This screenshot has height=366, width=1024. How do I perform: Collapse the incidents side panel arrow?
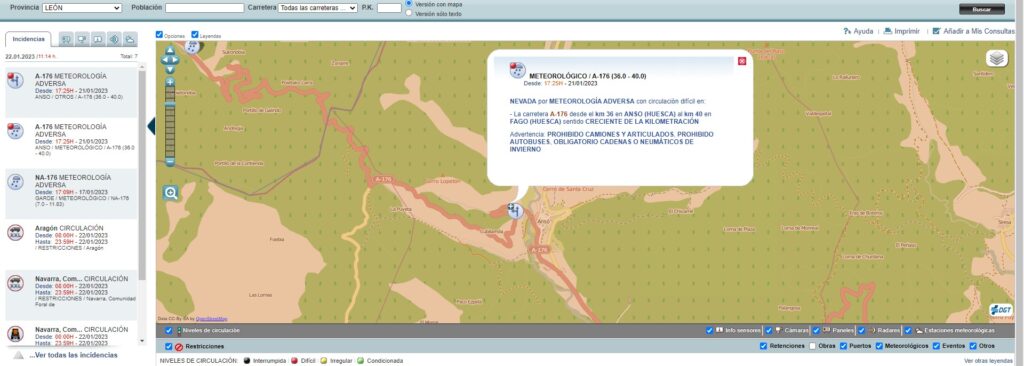pyautogui.click(x=151, y=126)
